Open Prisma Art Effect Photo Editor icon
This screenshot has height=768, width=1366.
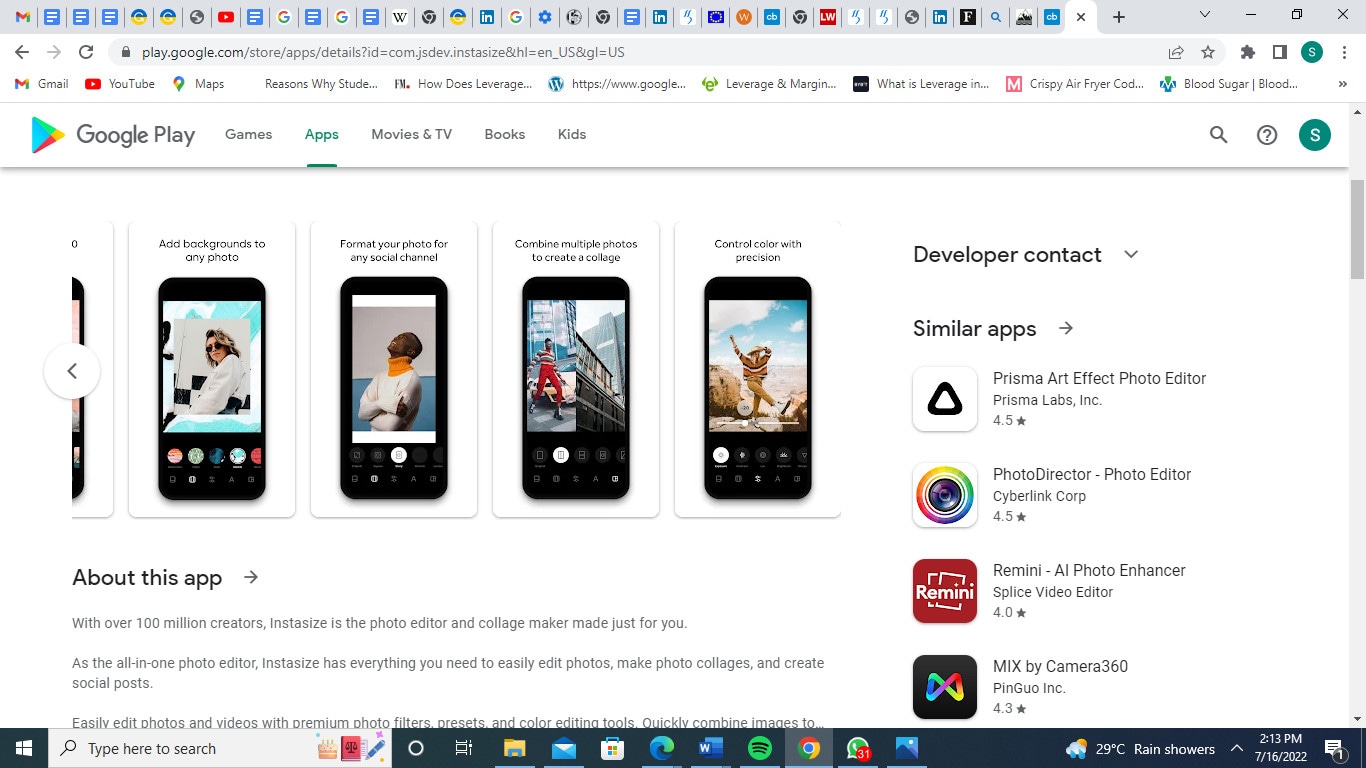(945, 399)
